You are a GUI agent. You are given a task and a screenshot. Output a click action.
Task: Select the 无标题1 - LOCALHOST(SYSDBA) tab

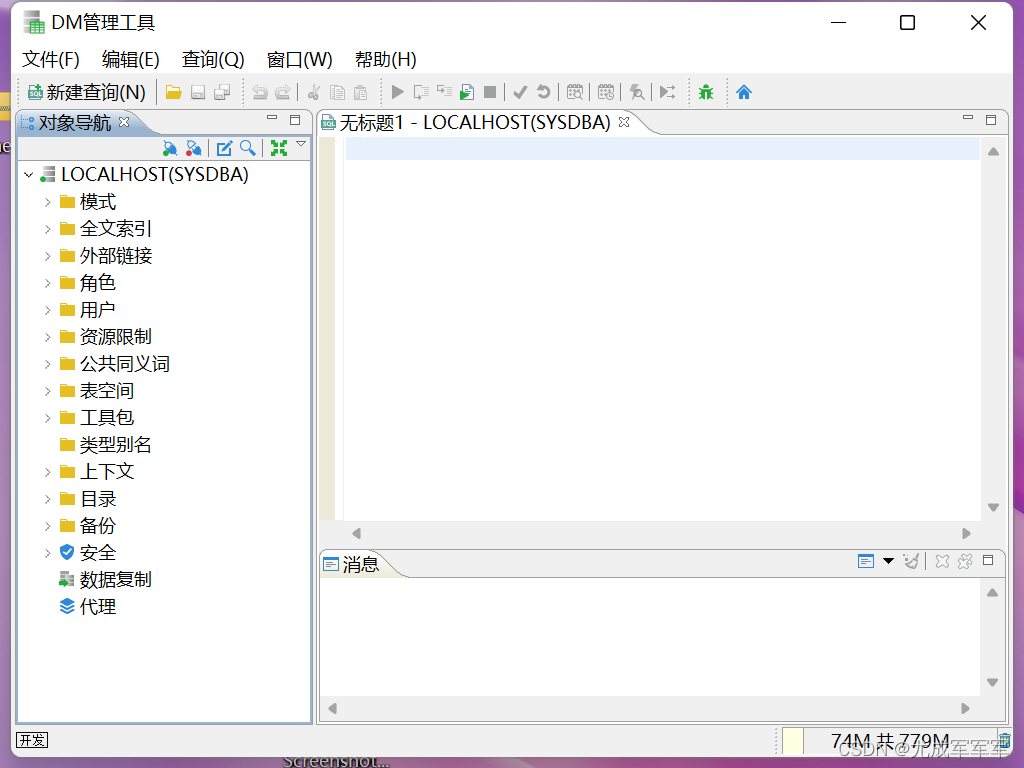[475, 122]
